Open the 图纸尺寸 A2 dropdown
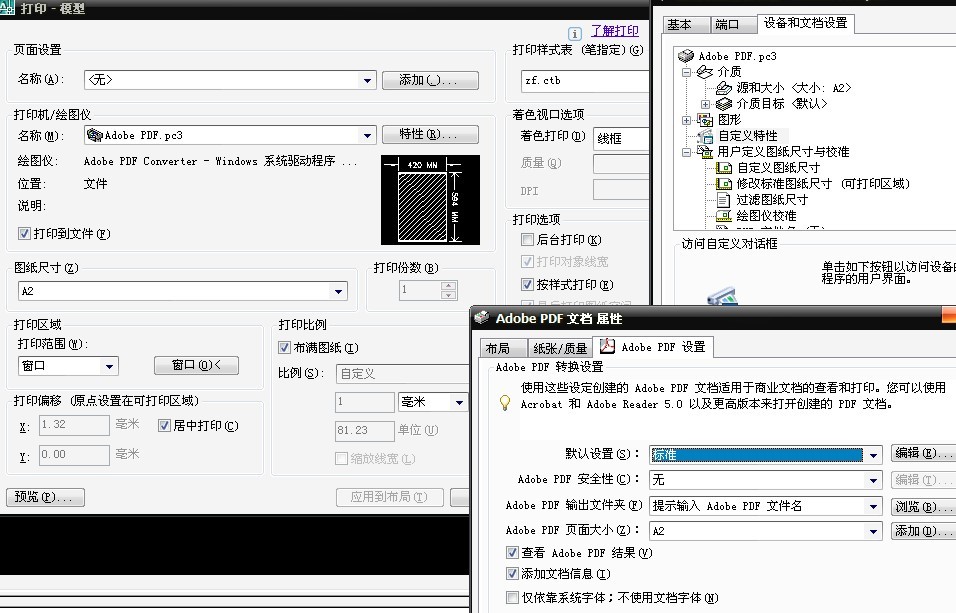The image size is (956, 613). 338,292
